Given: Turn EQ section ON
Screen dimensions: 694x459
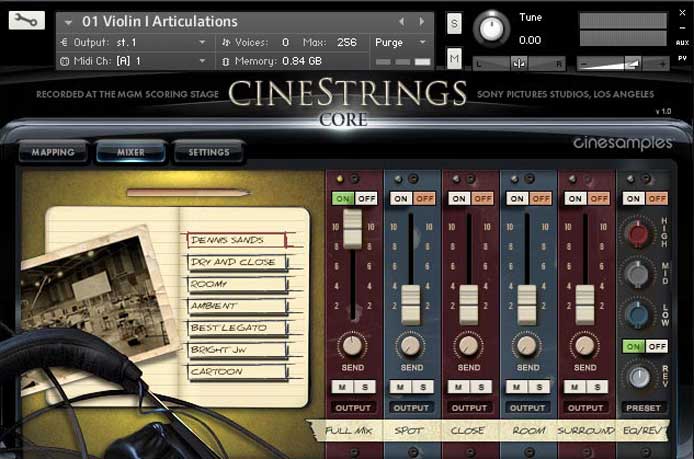Looking at the screenshot, I should pyautogui.click(x=633, y=199).
